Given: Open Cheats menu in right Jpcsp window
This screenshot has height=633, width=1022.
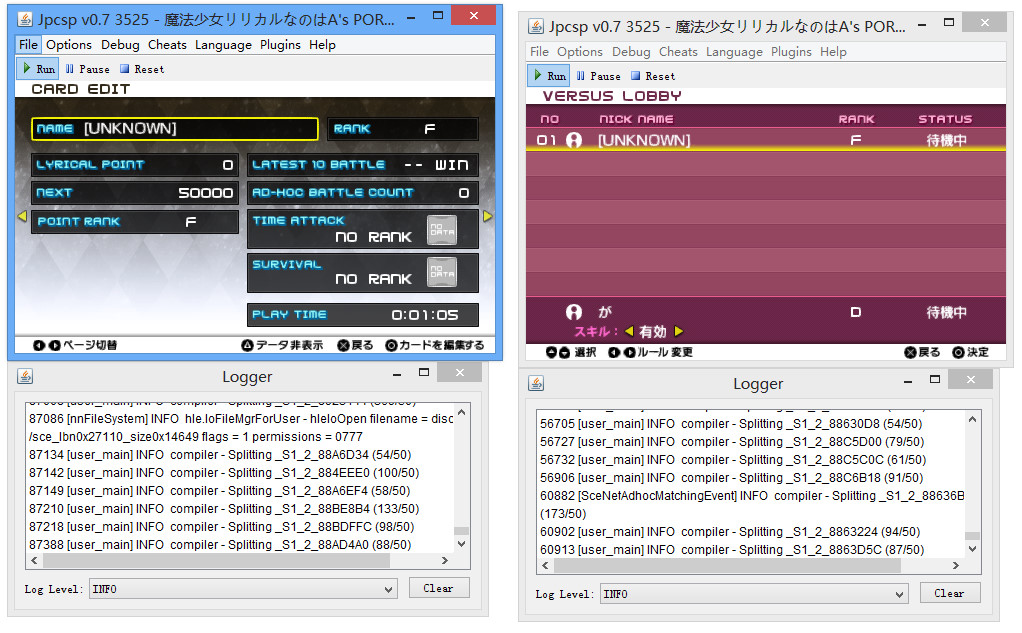Looking at the screenshot, I should click(678, 52).
